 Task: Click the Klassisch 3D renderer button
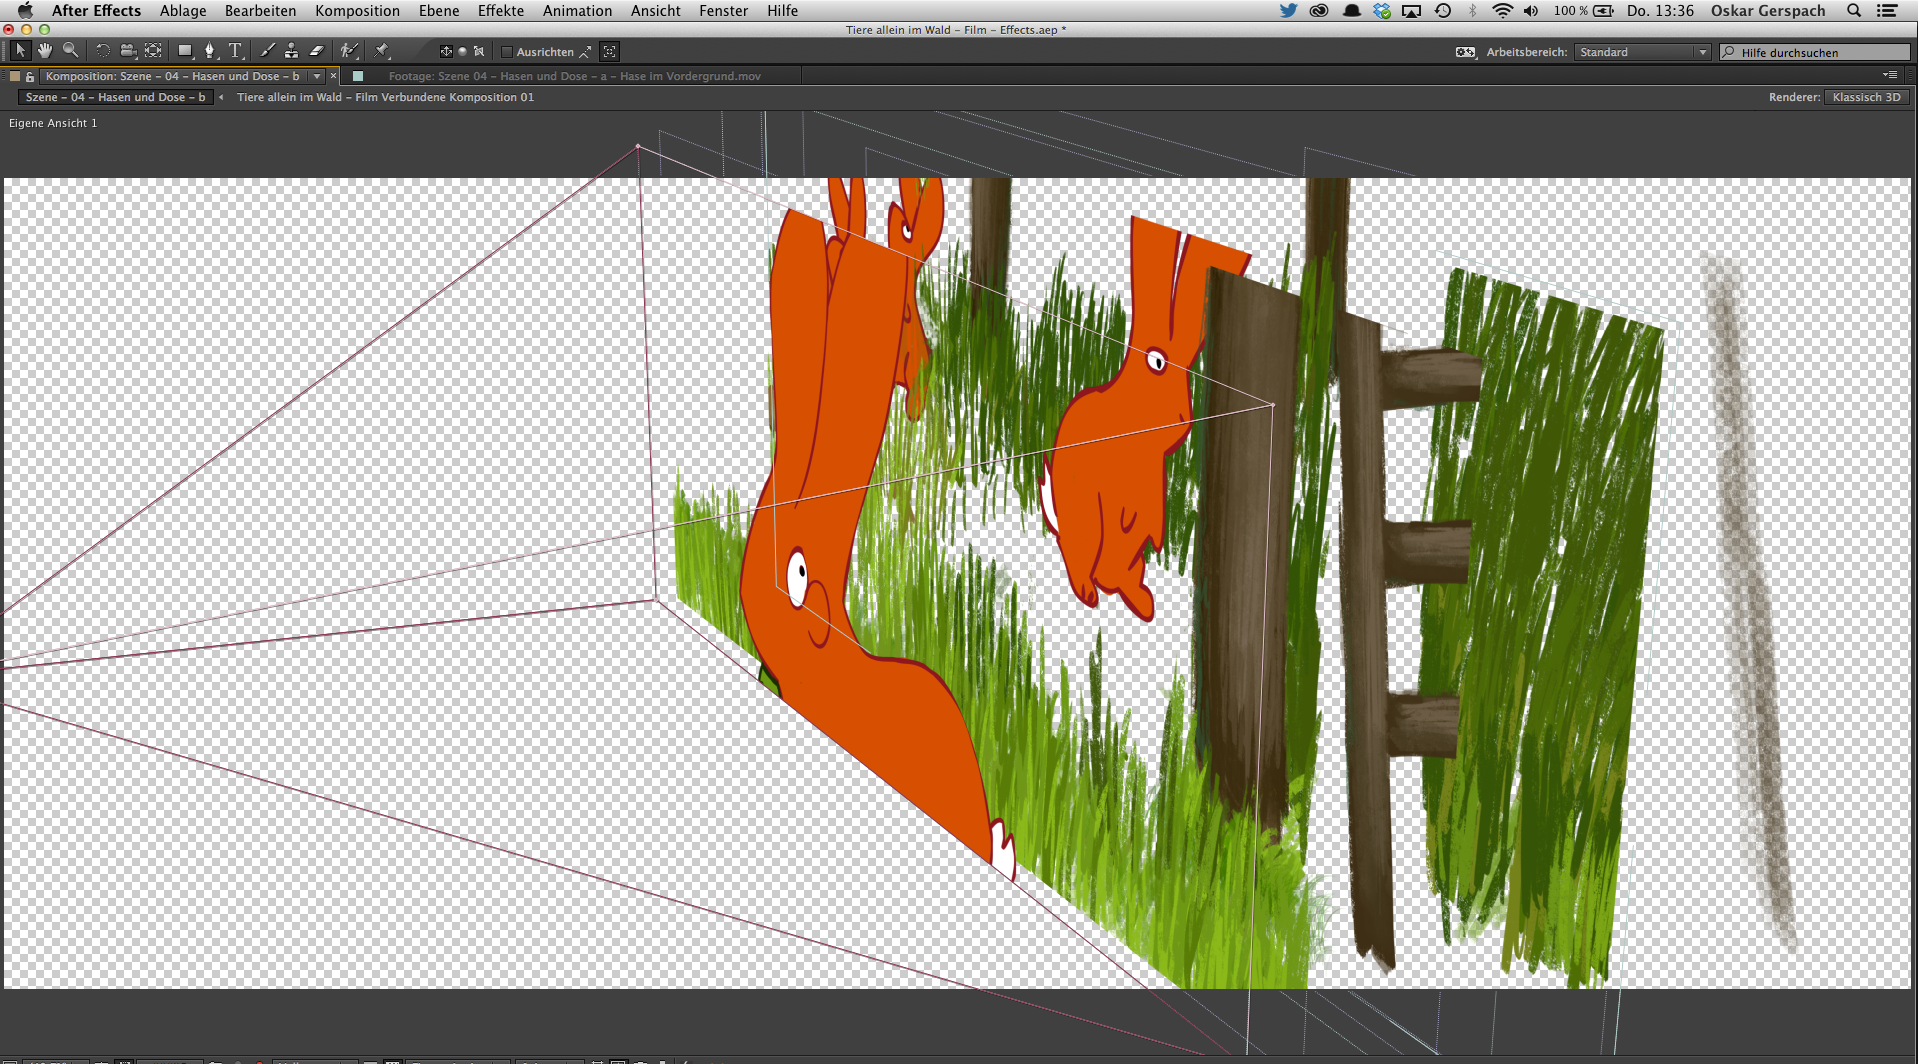coord(1866,97)
